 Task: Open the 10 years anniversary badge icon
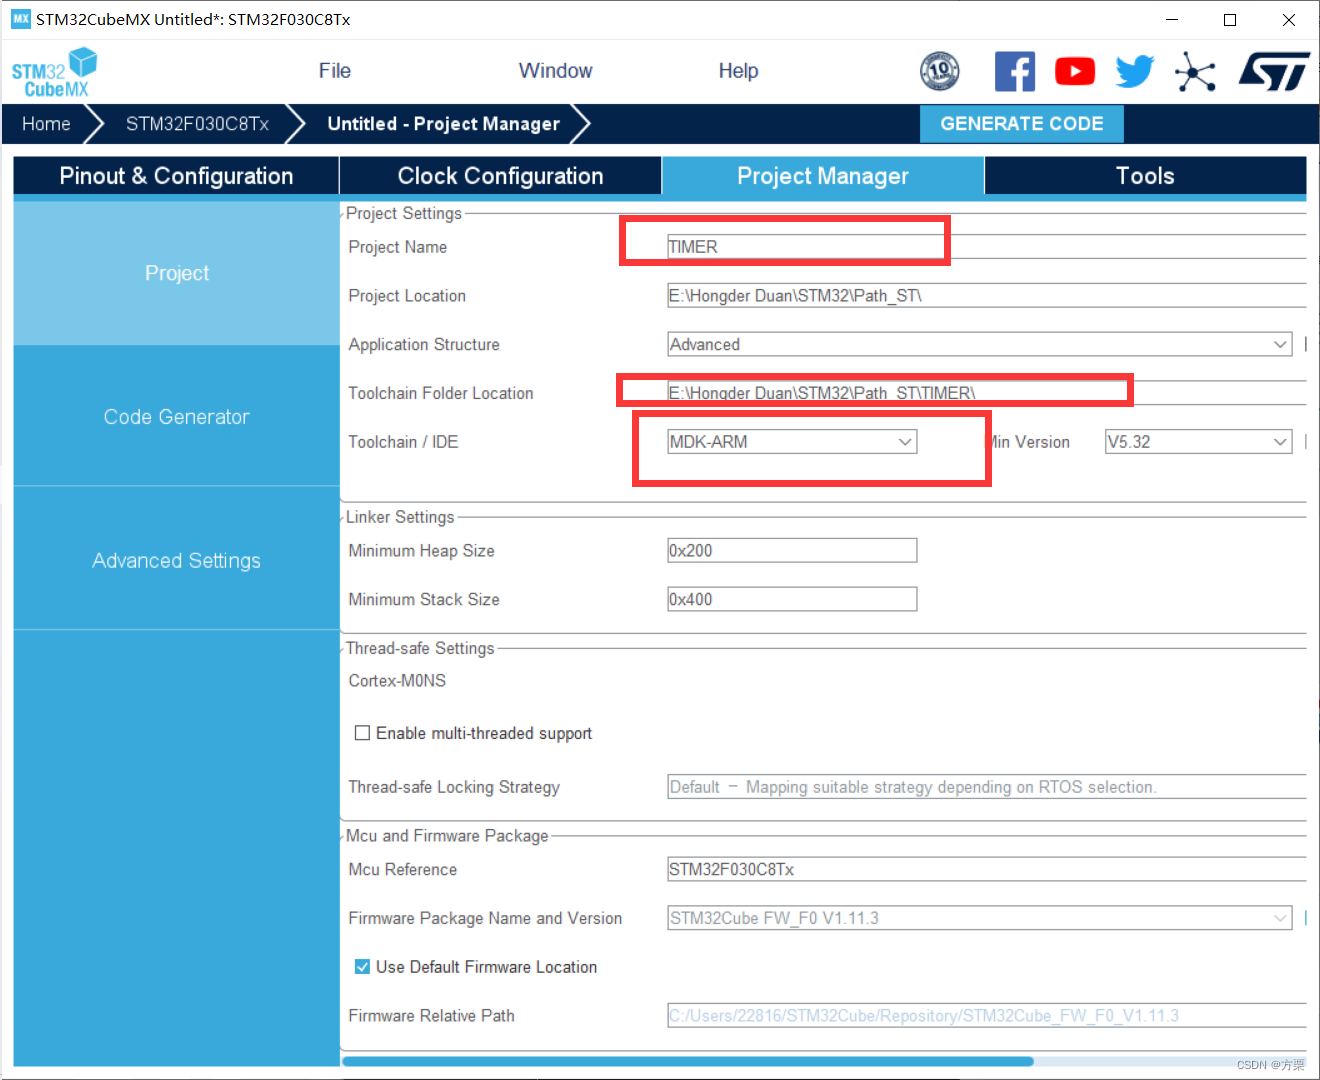click(939, 71)
